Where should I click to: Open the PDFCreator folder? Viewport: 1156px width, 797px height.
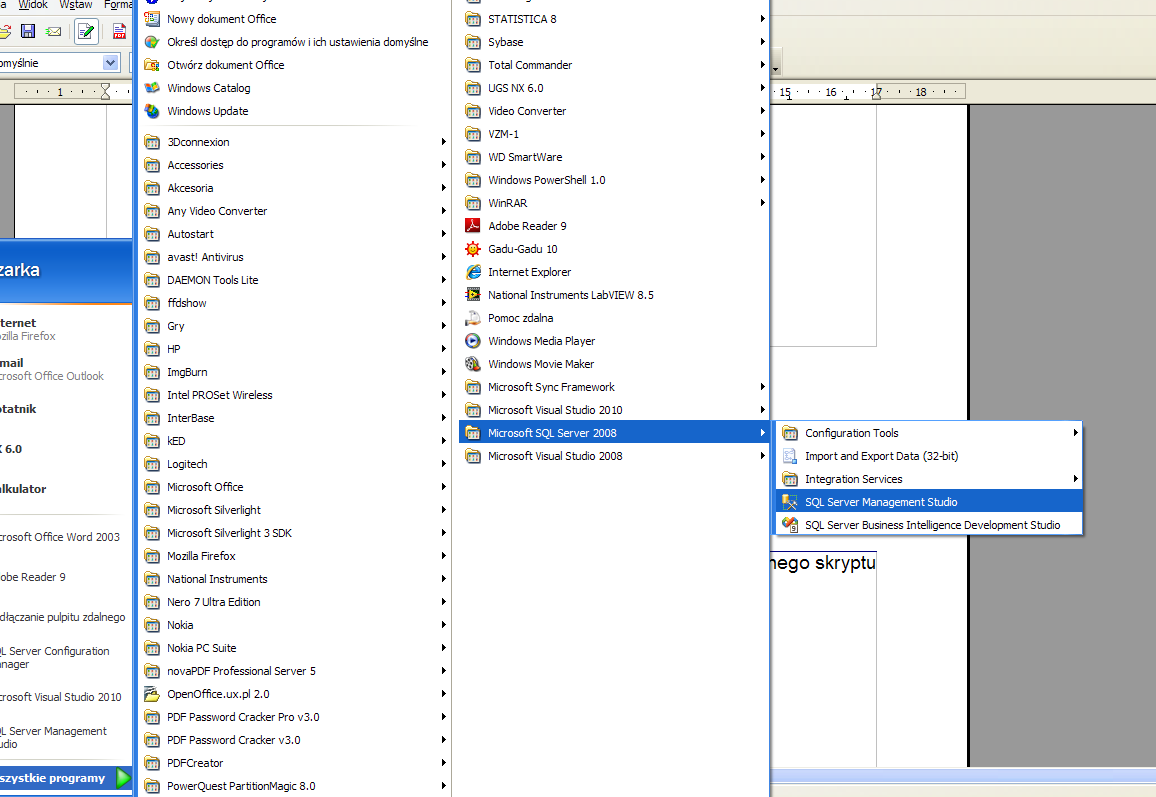pyautogui.click(x=295, y=763)
